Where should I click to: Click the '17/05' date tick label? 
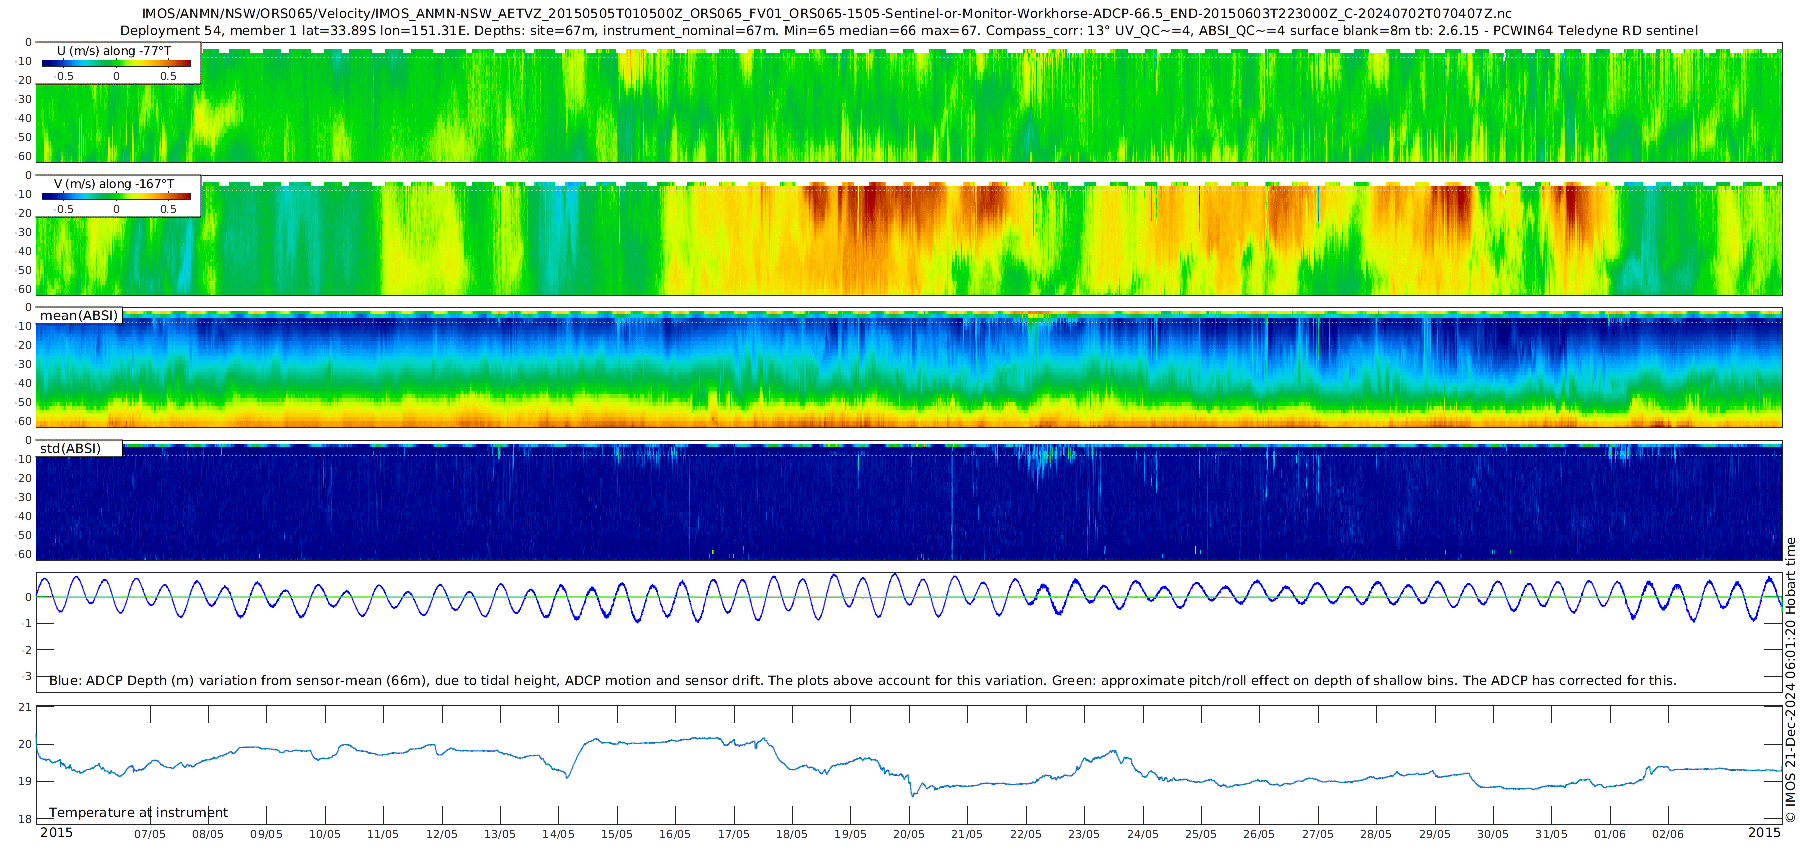734,834
